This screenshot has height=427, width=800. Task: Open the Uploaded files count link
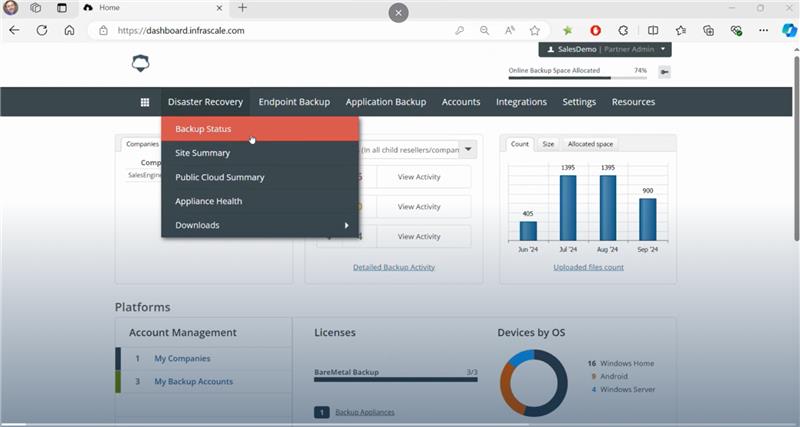588,267
